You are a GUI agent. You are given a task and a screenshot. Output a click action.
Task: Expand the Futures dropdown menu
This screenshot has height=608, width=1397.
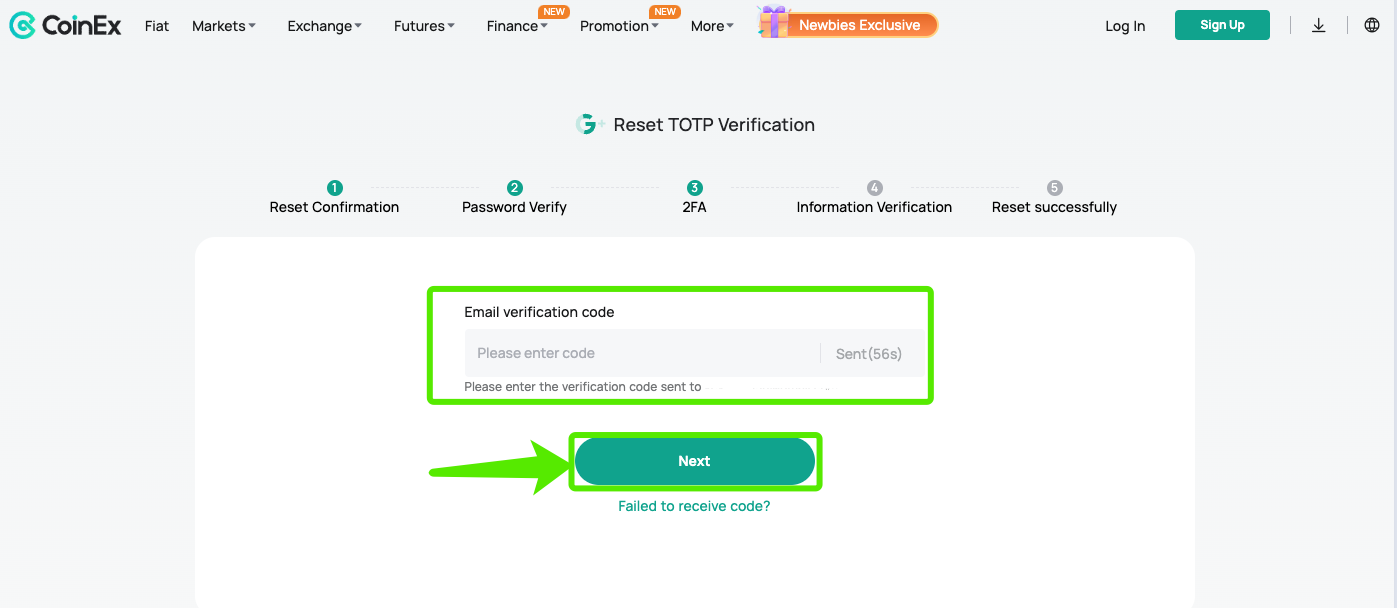click(425, 26)
